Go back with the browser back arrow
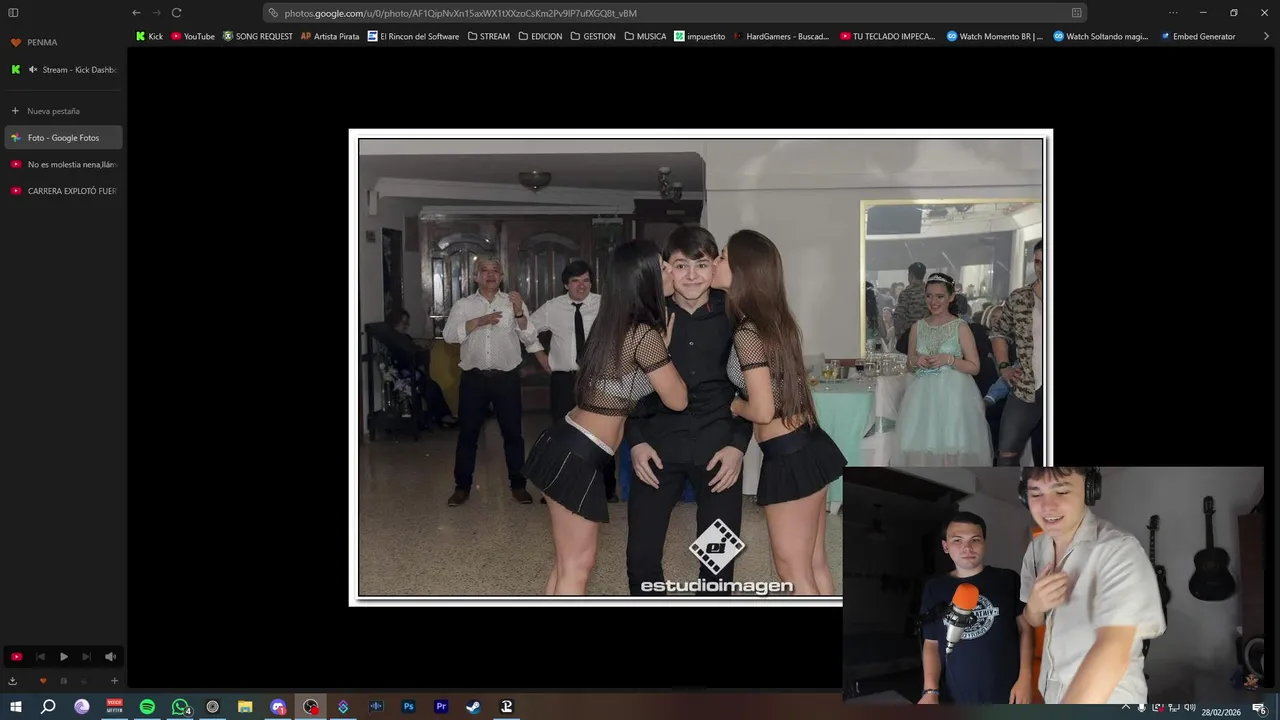1280x720 pixels. click(x=136, y=13)
